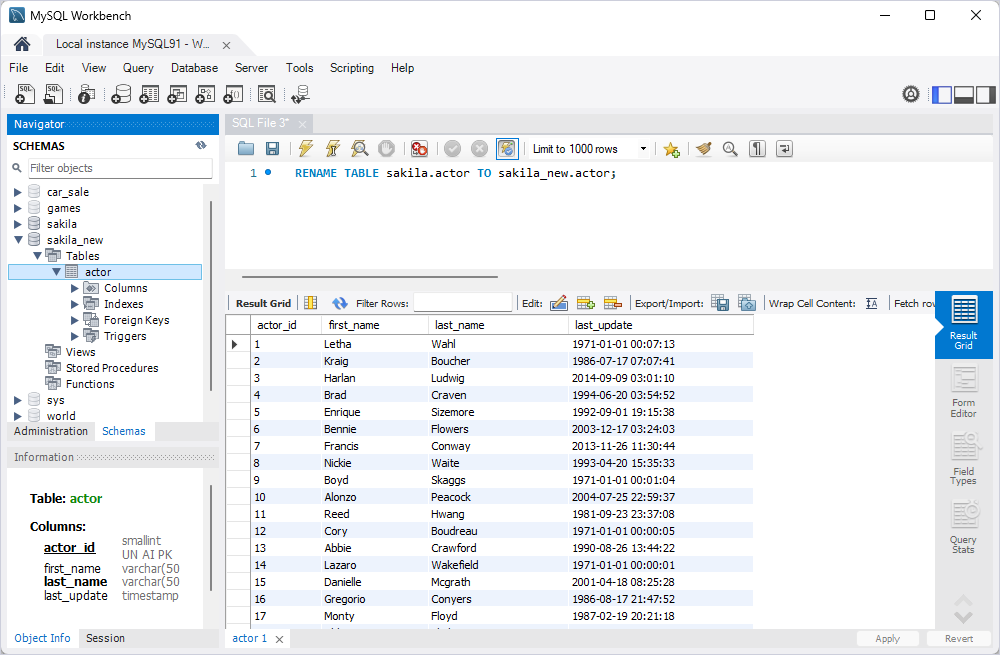This screenshot has height=655, width=1000.
Task: Open the Query menu
Action: (x=138, y=68)
